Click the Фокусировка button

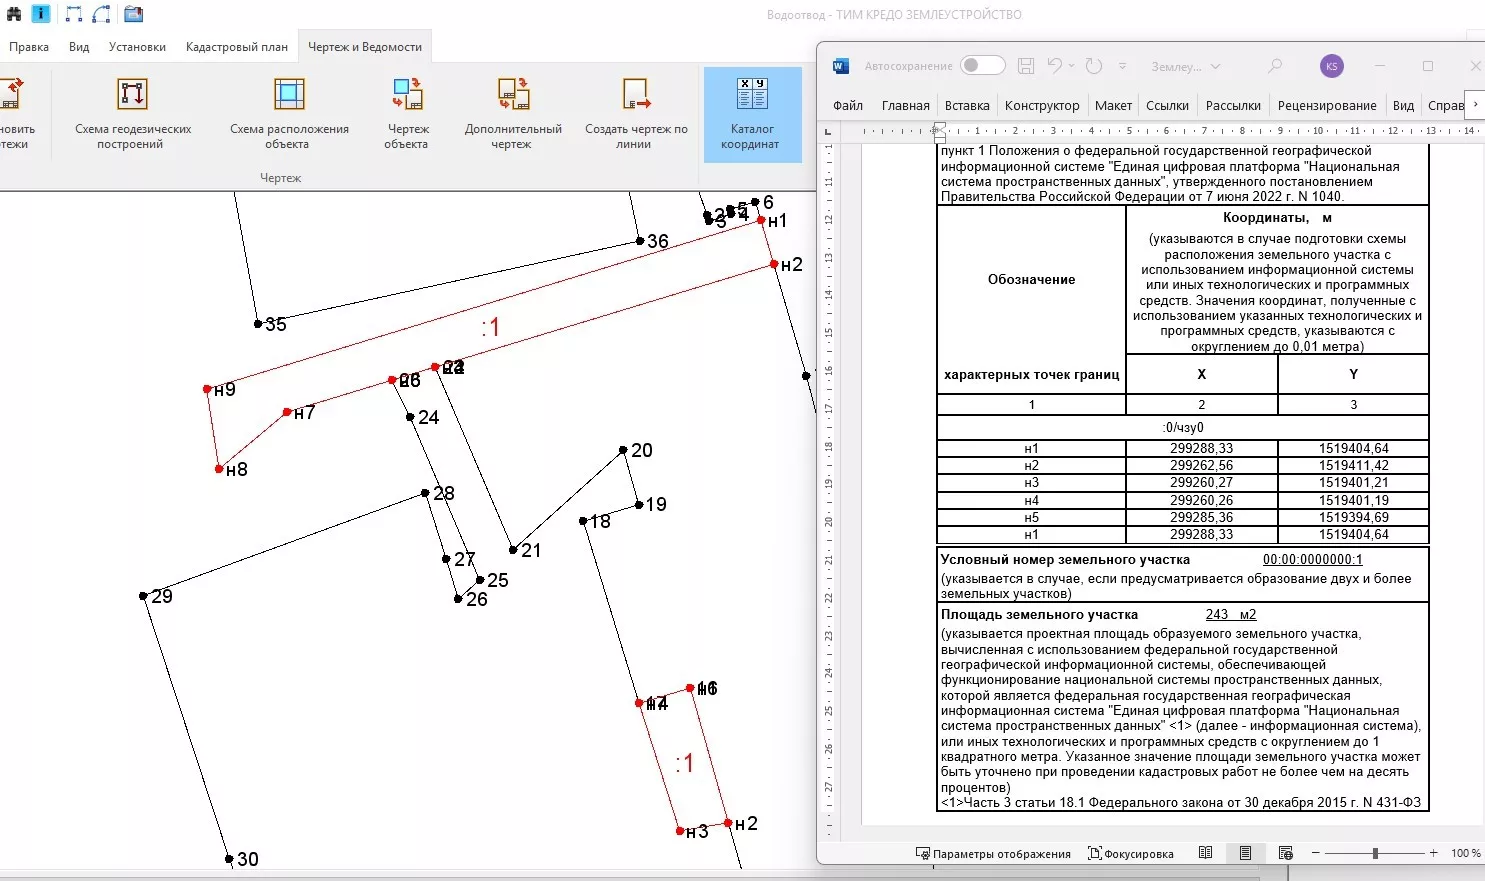tap(1131, 854)
